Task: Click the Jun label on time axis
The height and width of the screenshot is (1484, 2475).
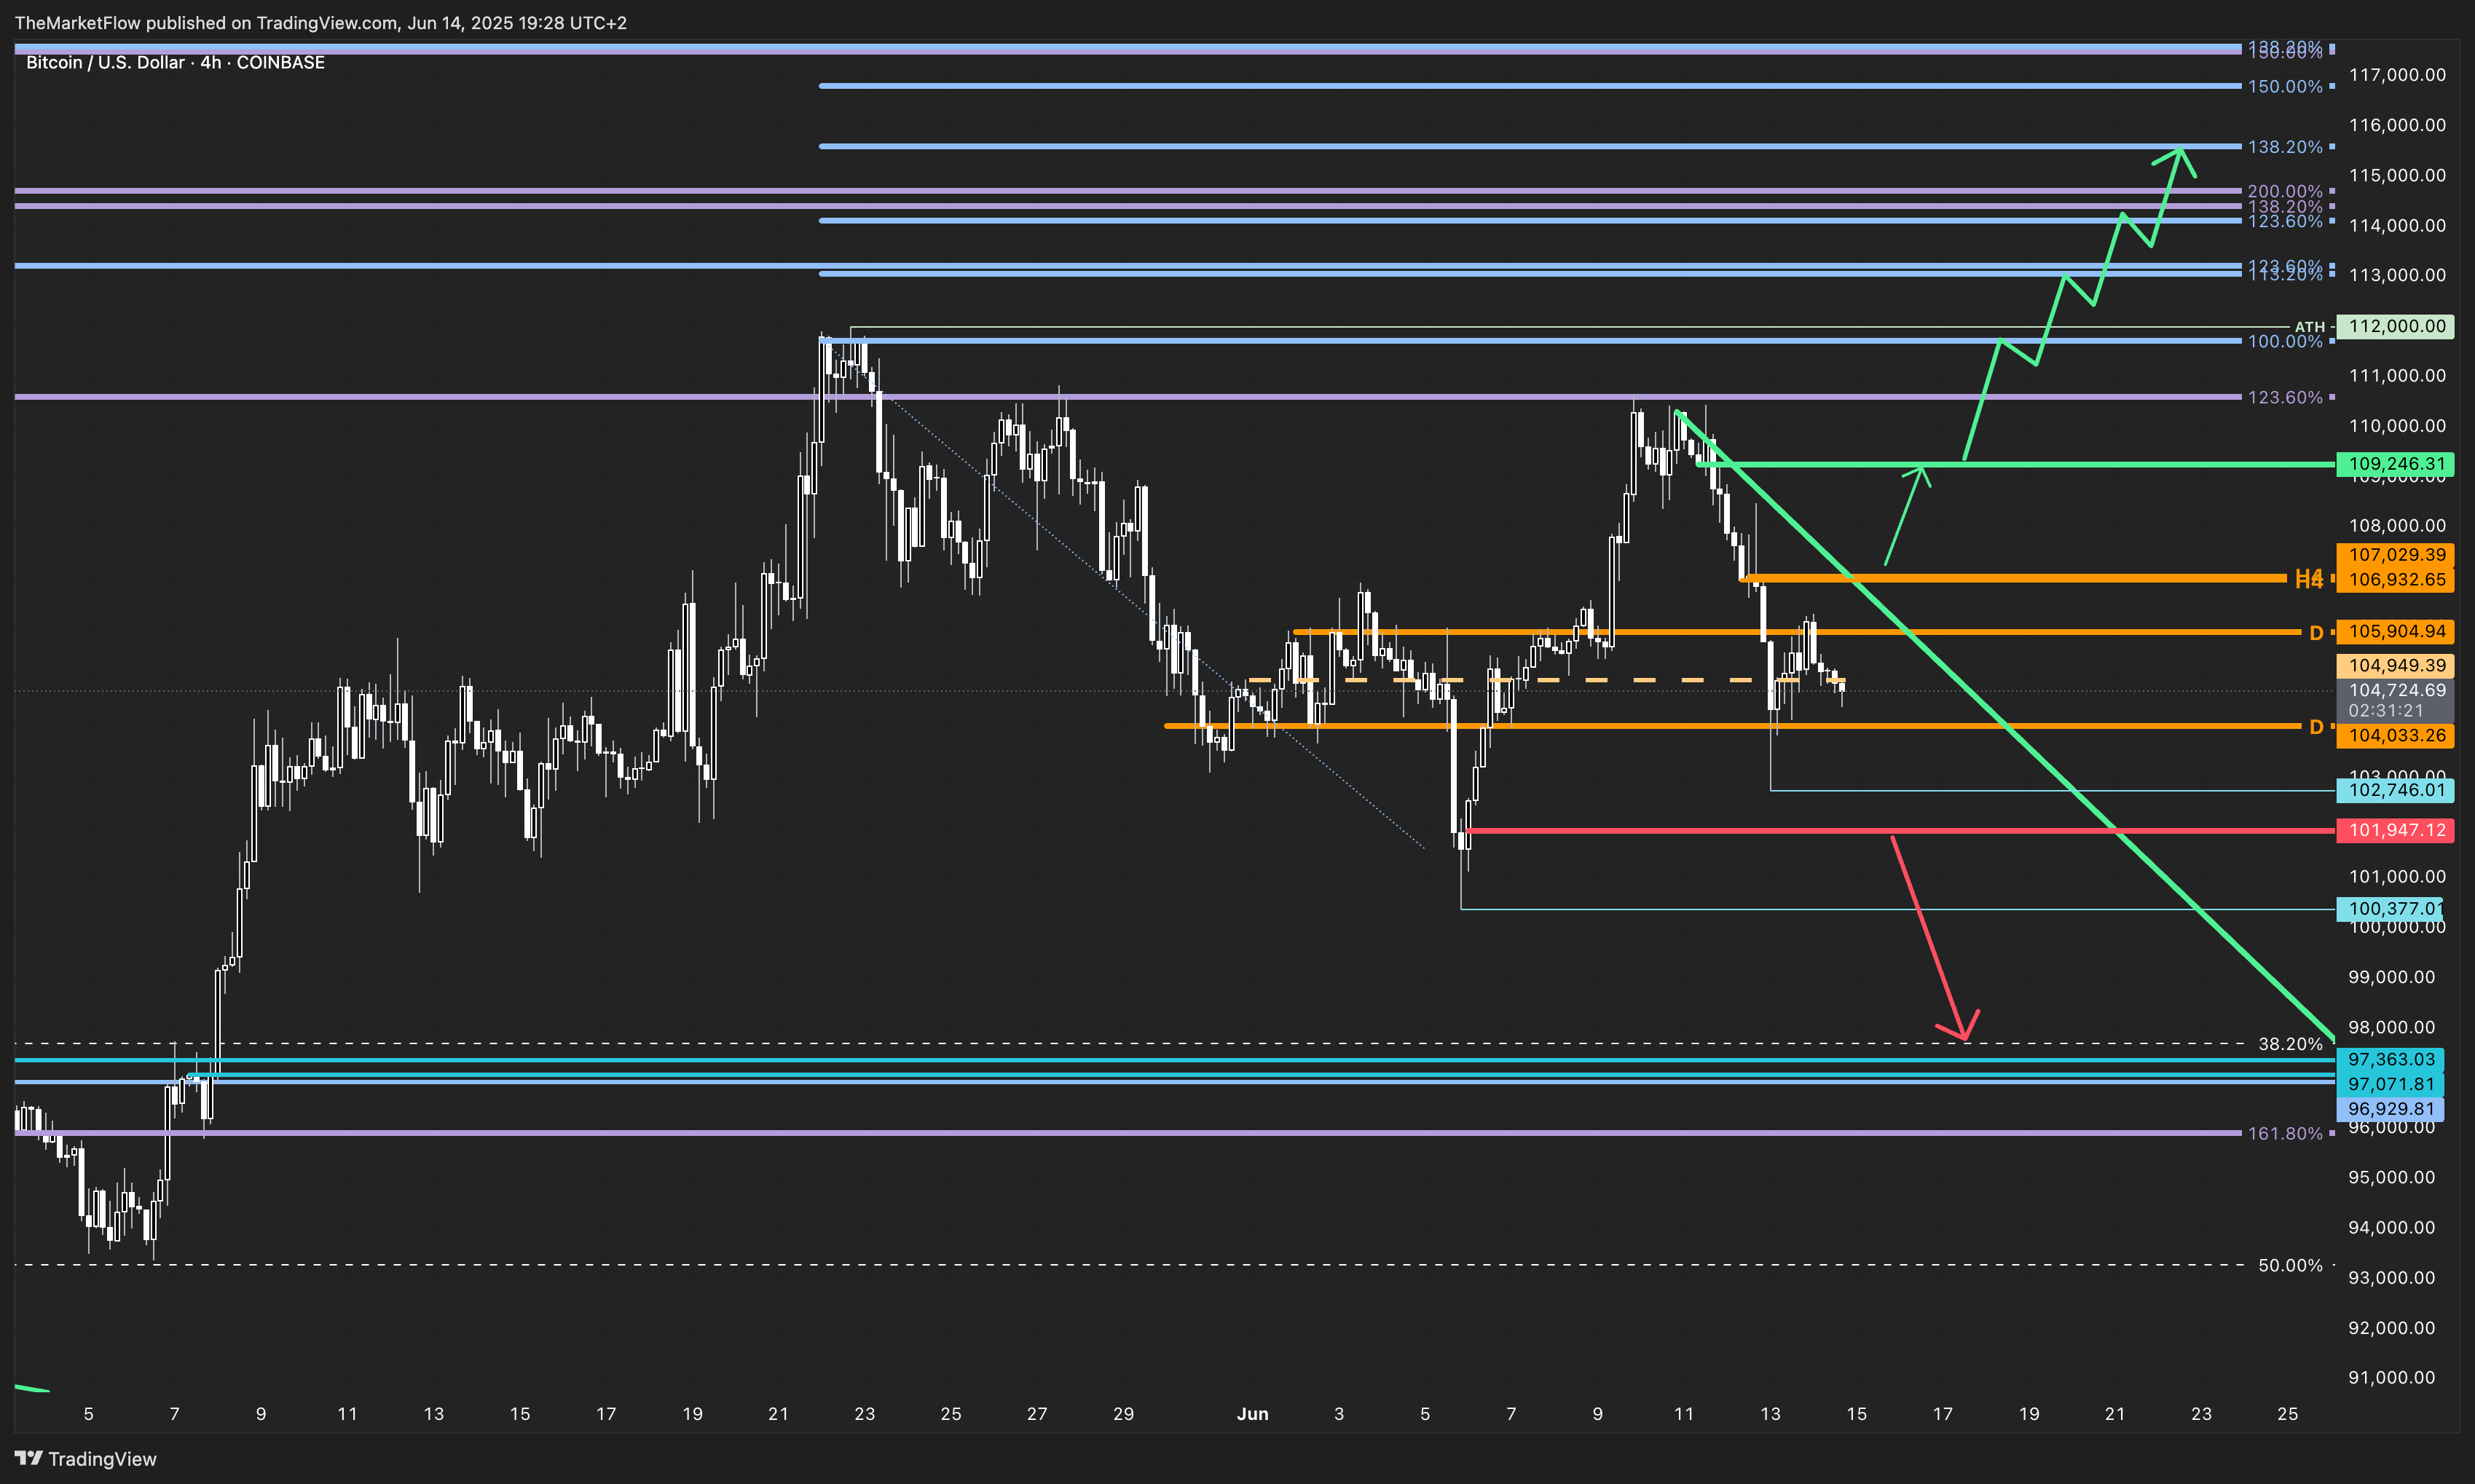Action: (x=1252, y=1414)
